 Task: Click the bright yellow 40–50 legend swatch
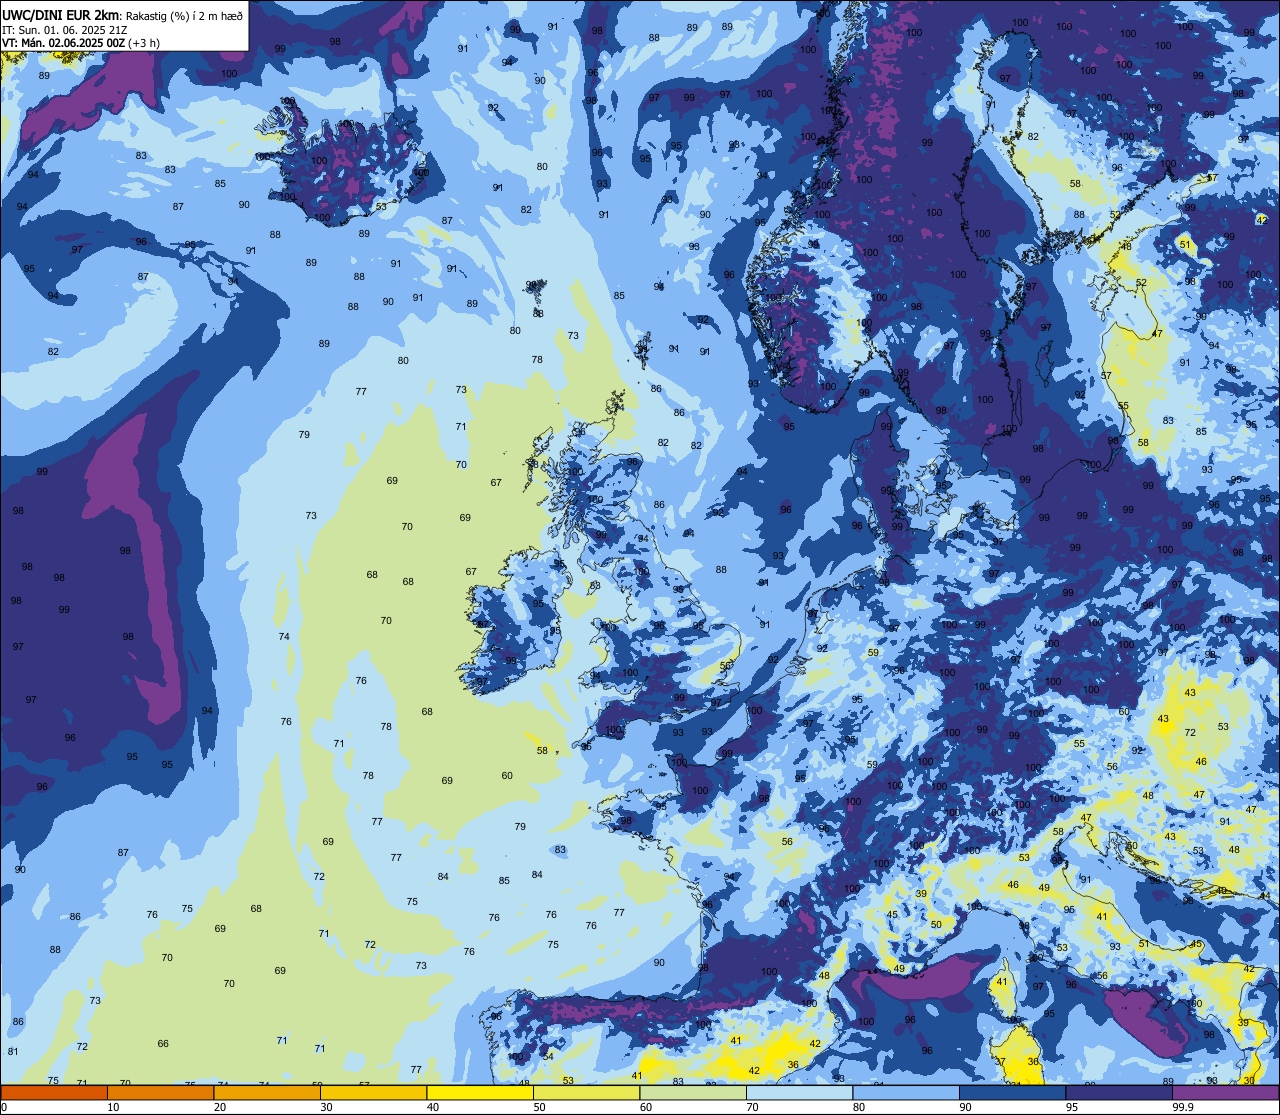tap(480, 1093)
